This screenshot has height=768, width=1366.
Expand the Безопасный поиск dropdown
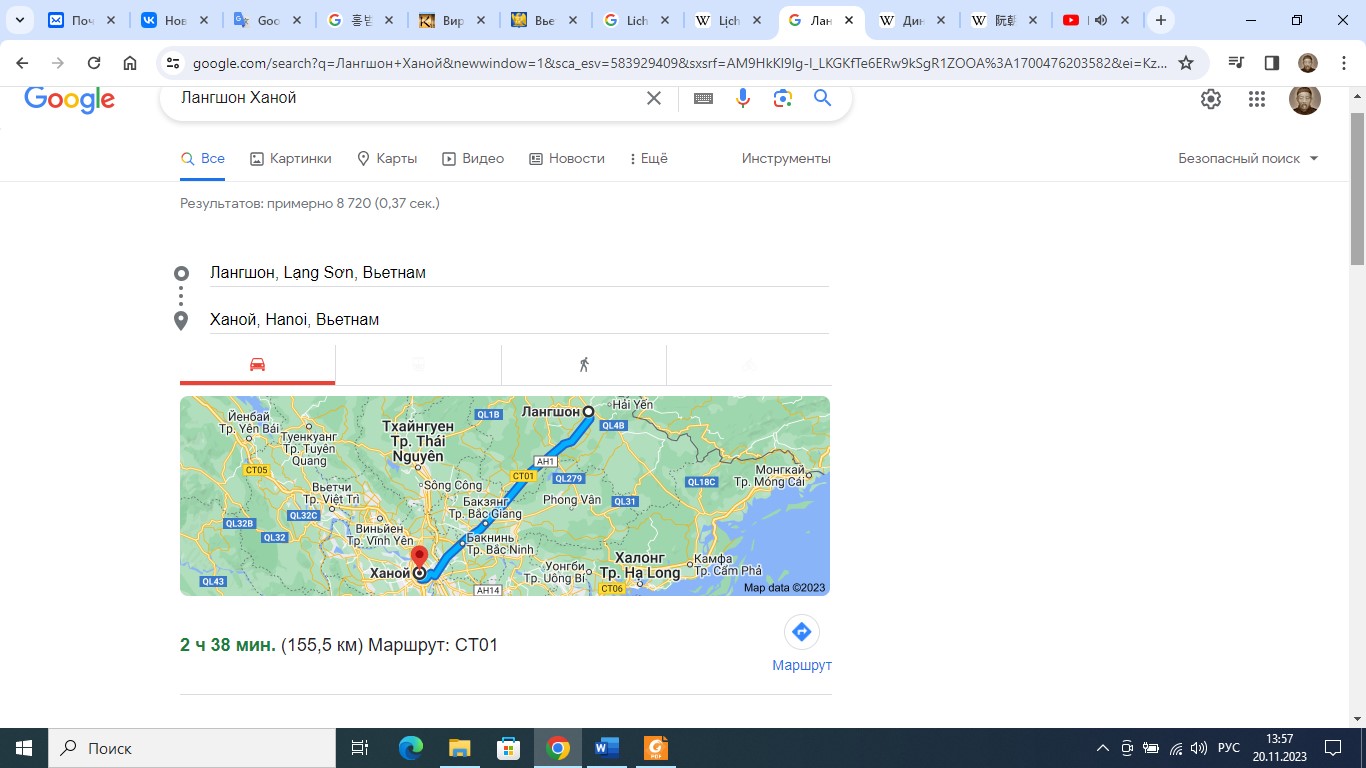tap(1248, 158)
